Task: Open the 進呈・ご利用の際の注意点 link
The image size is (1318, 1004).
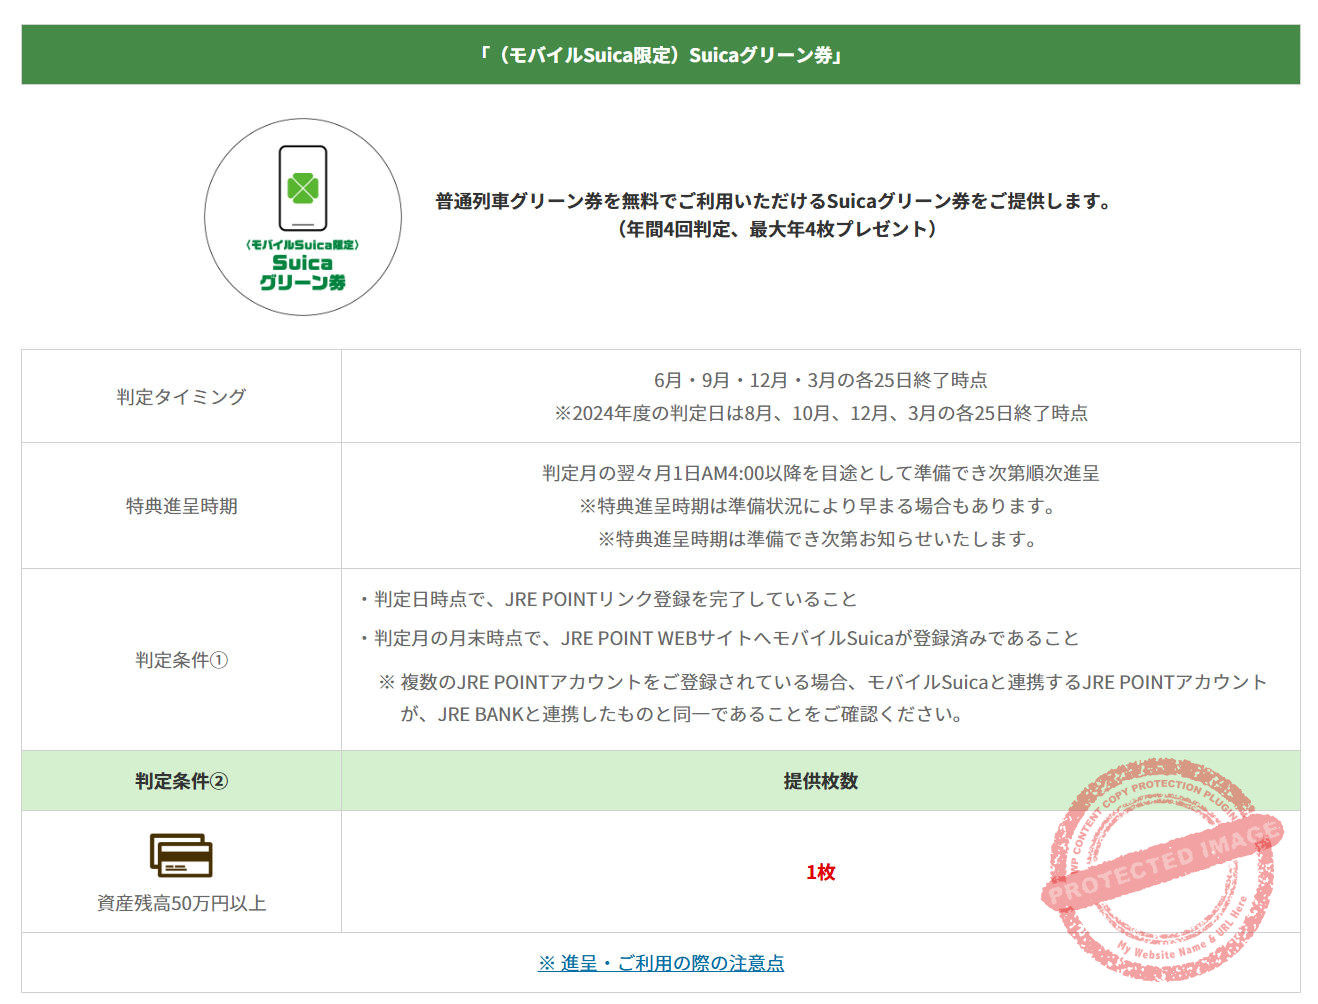Action: [x=659, y=963]
